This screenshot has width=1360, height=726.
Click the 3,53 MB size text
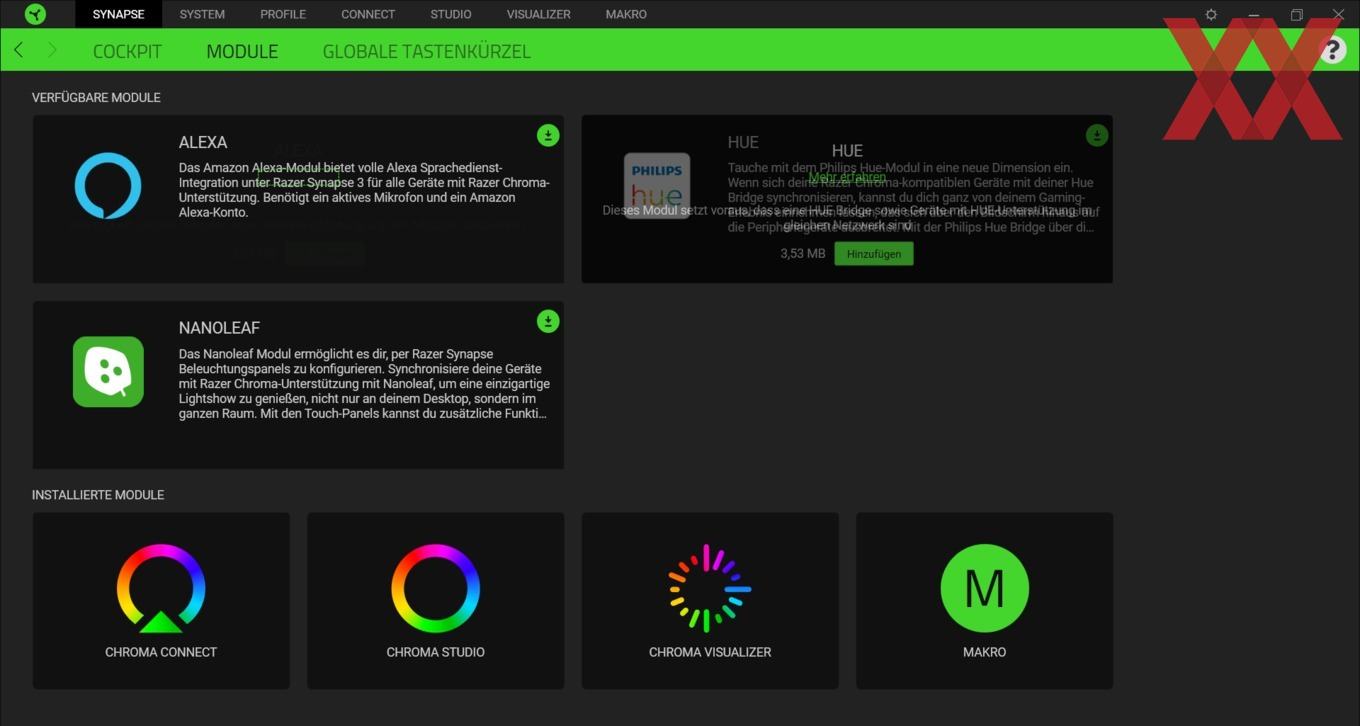click(803, 254)
